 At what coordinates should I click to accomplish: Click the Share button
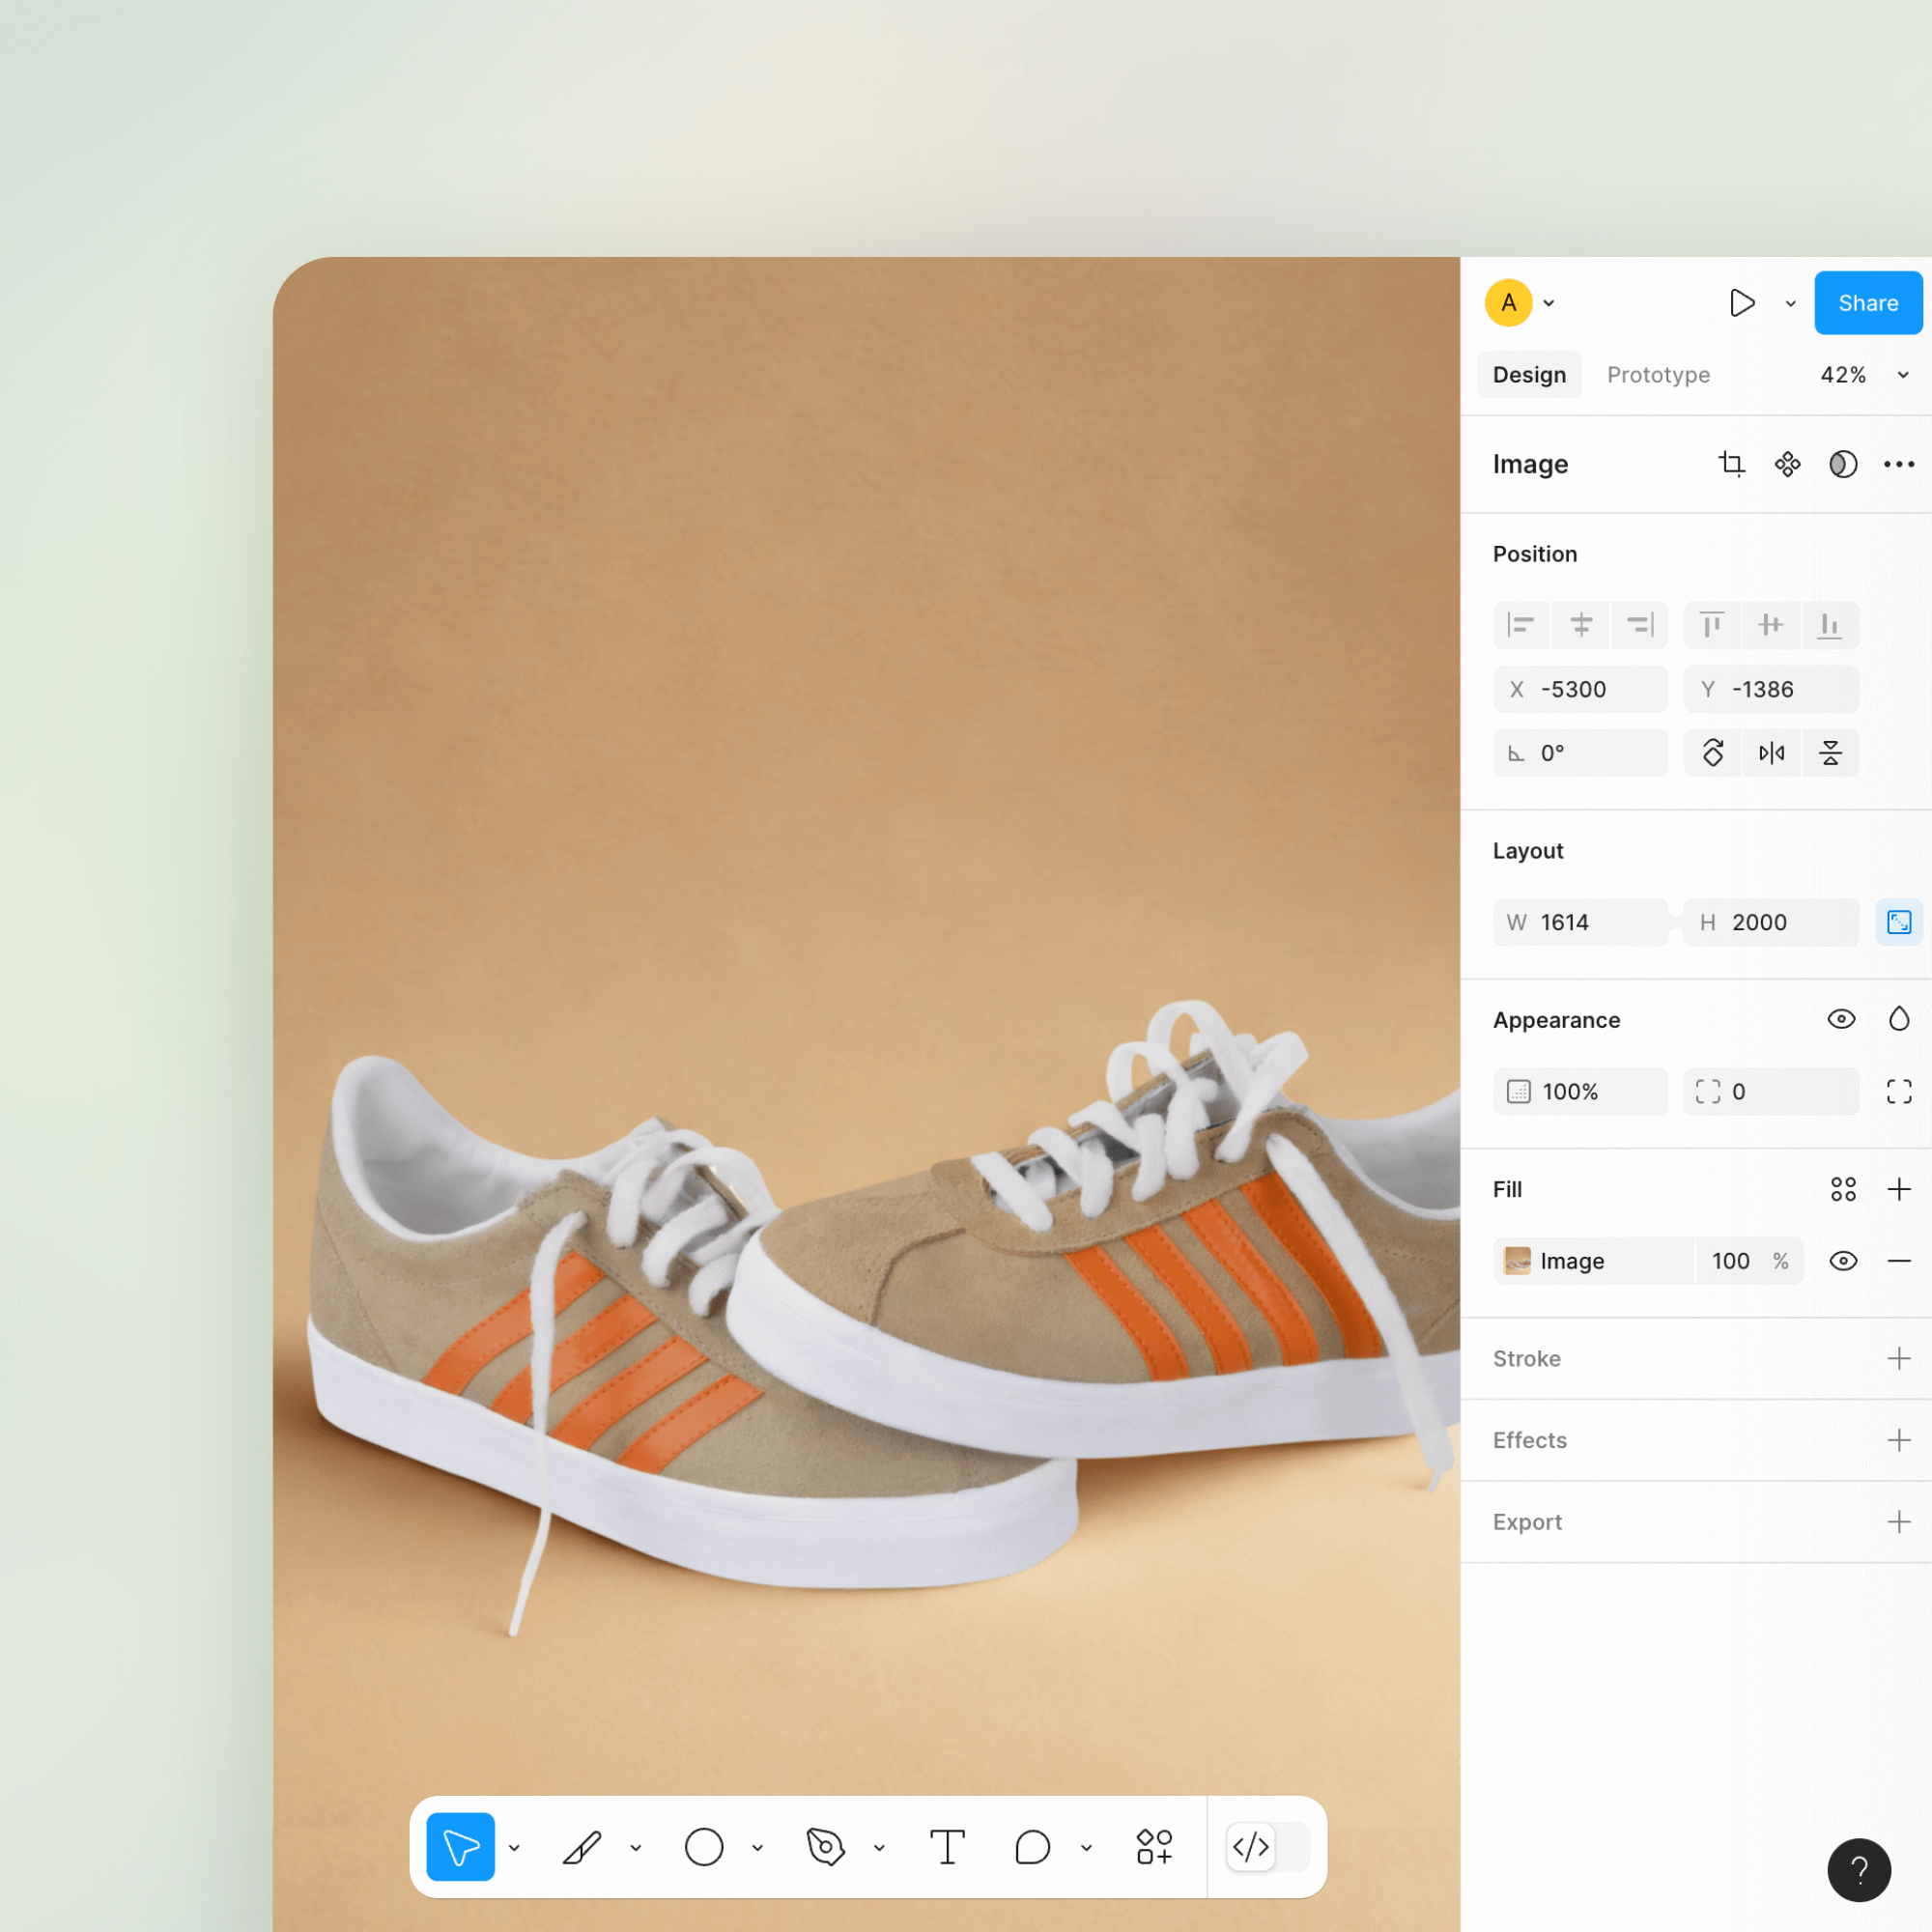1867,303
